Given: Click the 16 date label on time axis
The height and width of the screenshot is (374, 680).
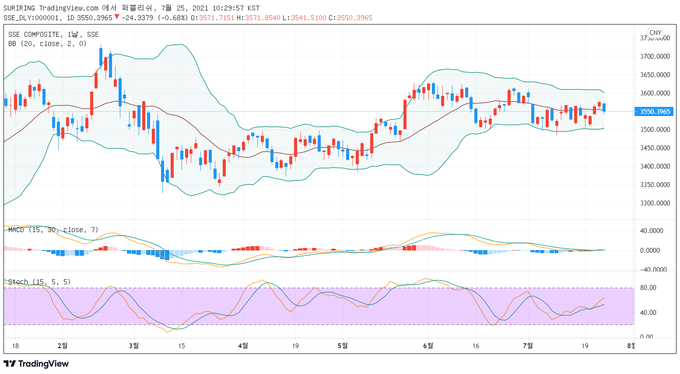Looking at the screenshot, I should click(476, 346).
